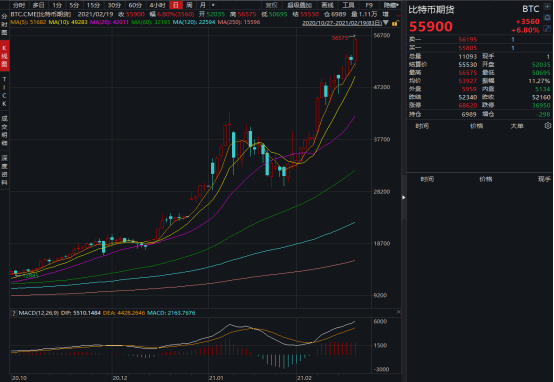
Task: Click the refresh icon beside BTC price
Action: pyautogui.click(x=547, y=18)
